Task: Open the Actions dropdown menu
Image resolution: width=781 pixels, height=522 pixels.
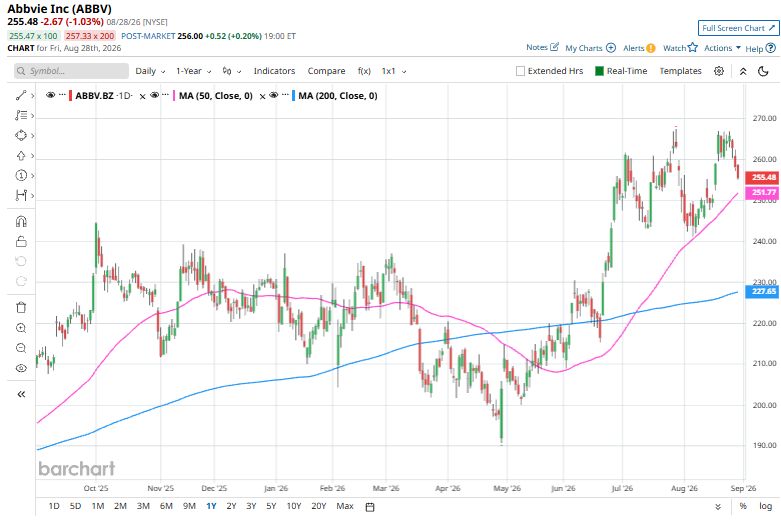Action: pos(722,48)
